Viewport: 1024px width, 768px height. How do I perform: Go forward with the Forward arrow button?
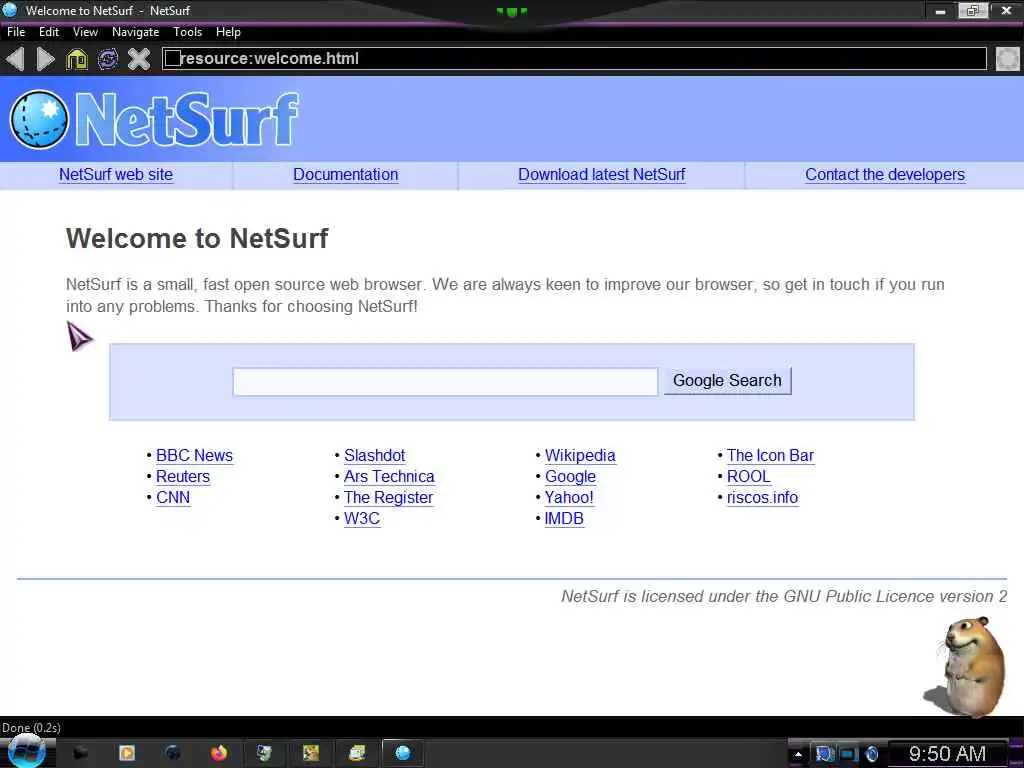pos(45,59)
